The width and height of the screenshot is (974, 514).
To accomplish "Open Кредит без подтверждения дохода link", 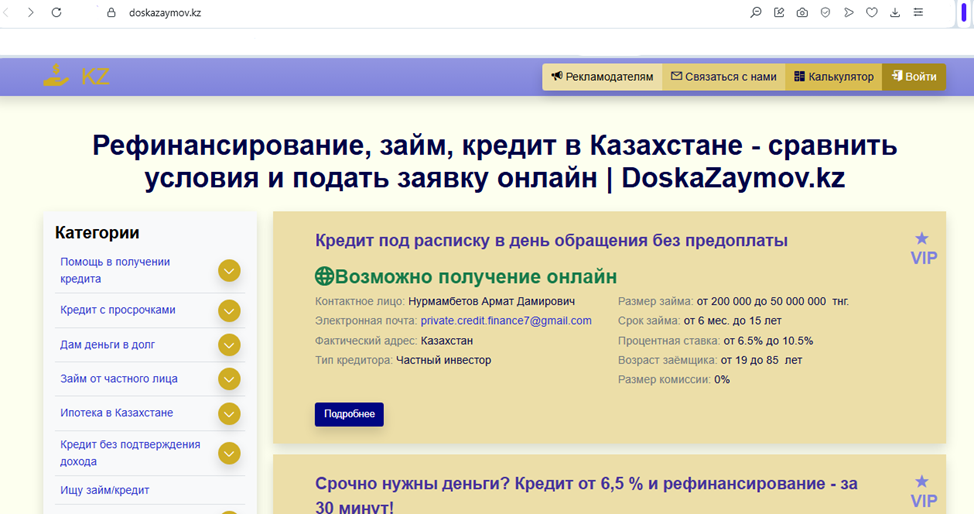I will pos(130,452).
